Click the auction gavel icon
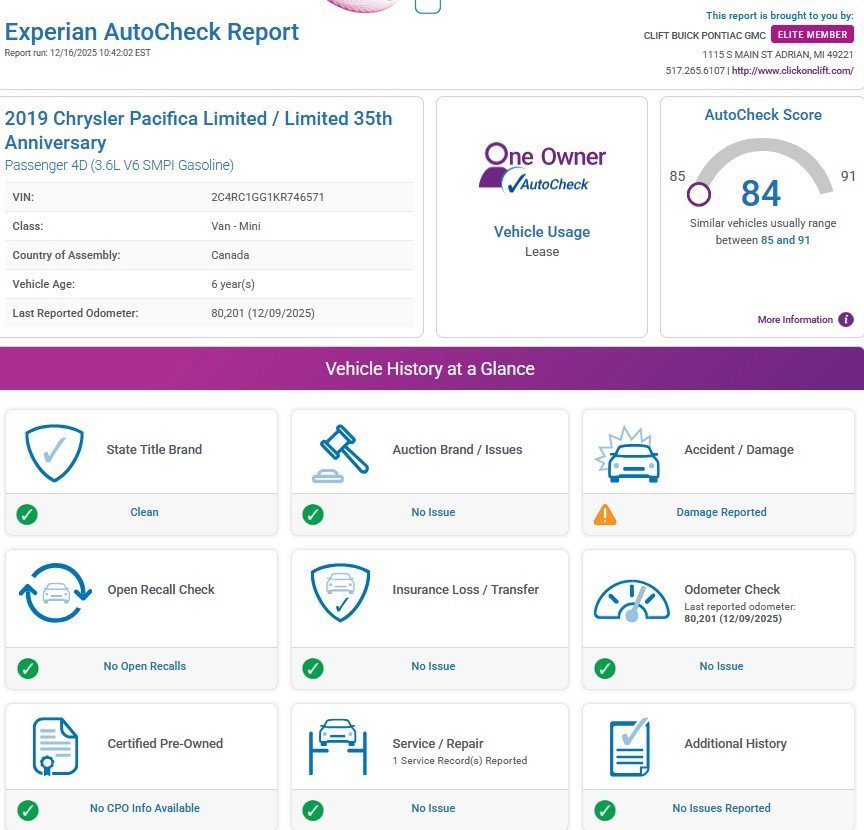 click(341, 453)
